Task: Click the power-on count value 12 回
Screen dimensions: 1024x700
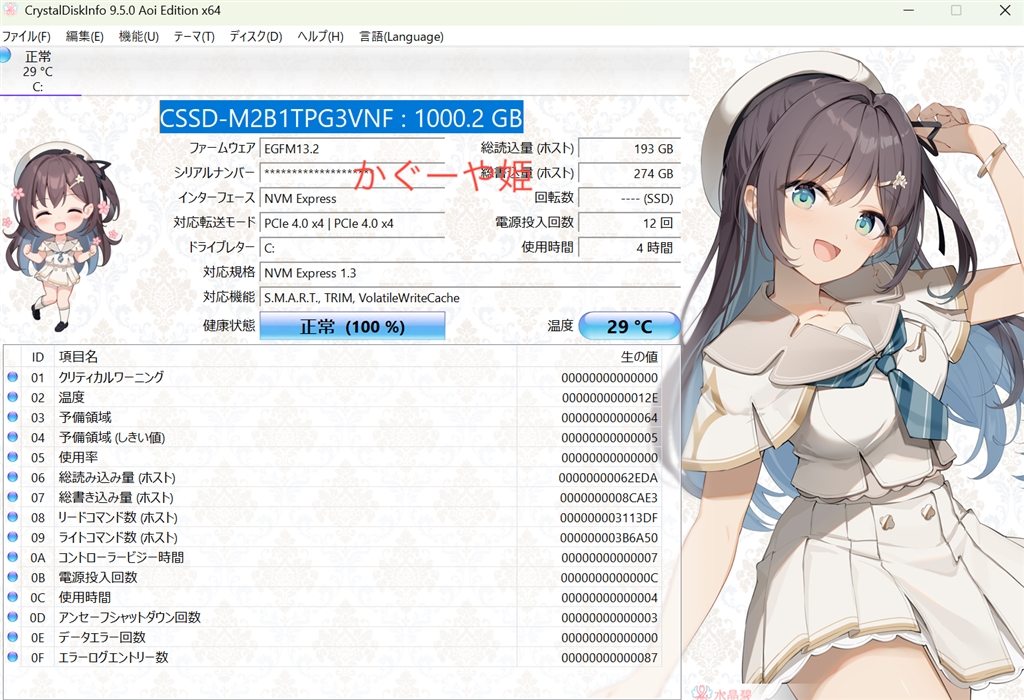Action: (629, 223)
